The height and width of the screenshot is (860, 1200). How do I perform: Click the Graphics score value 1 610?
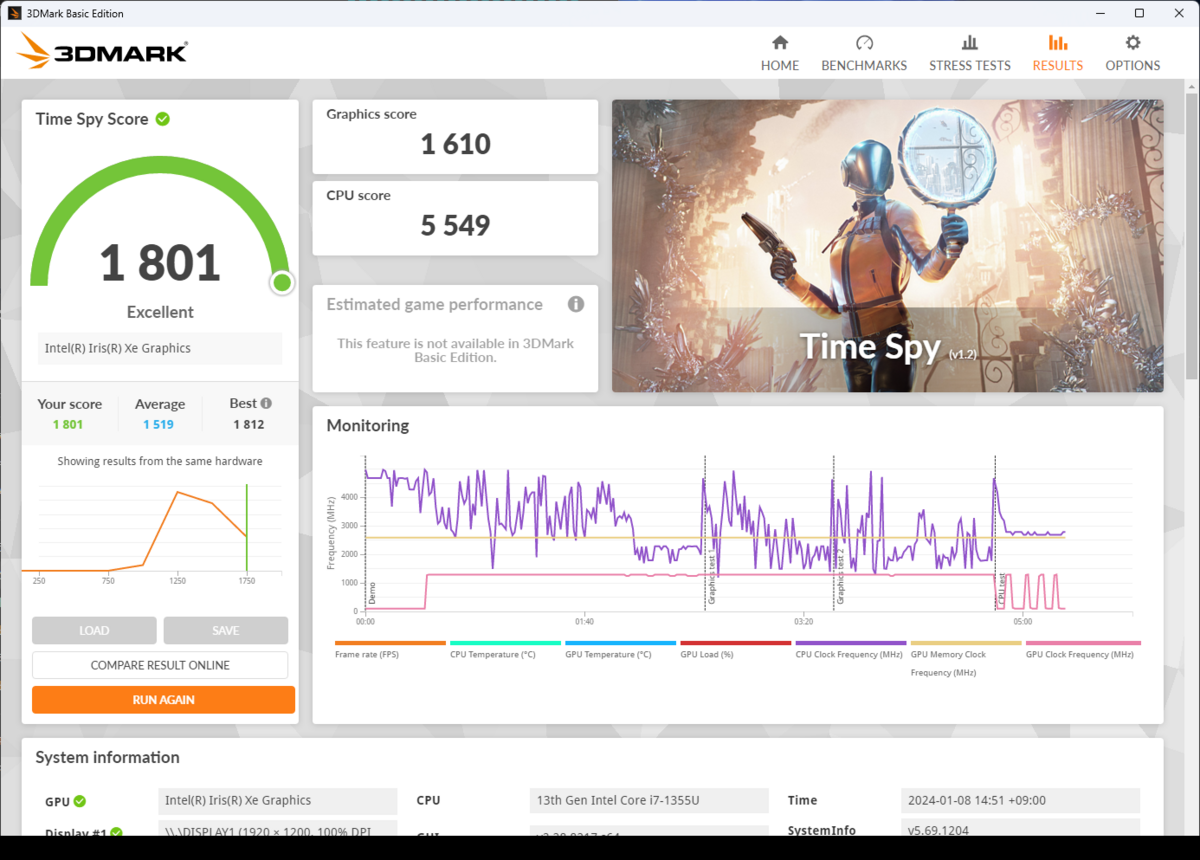tap(455, 144)
